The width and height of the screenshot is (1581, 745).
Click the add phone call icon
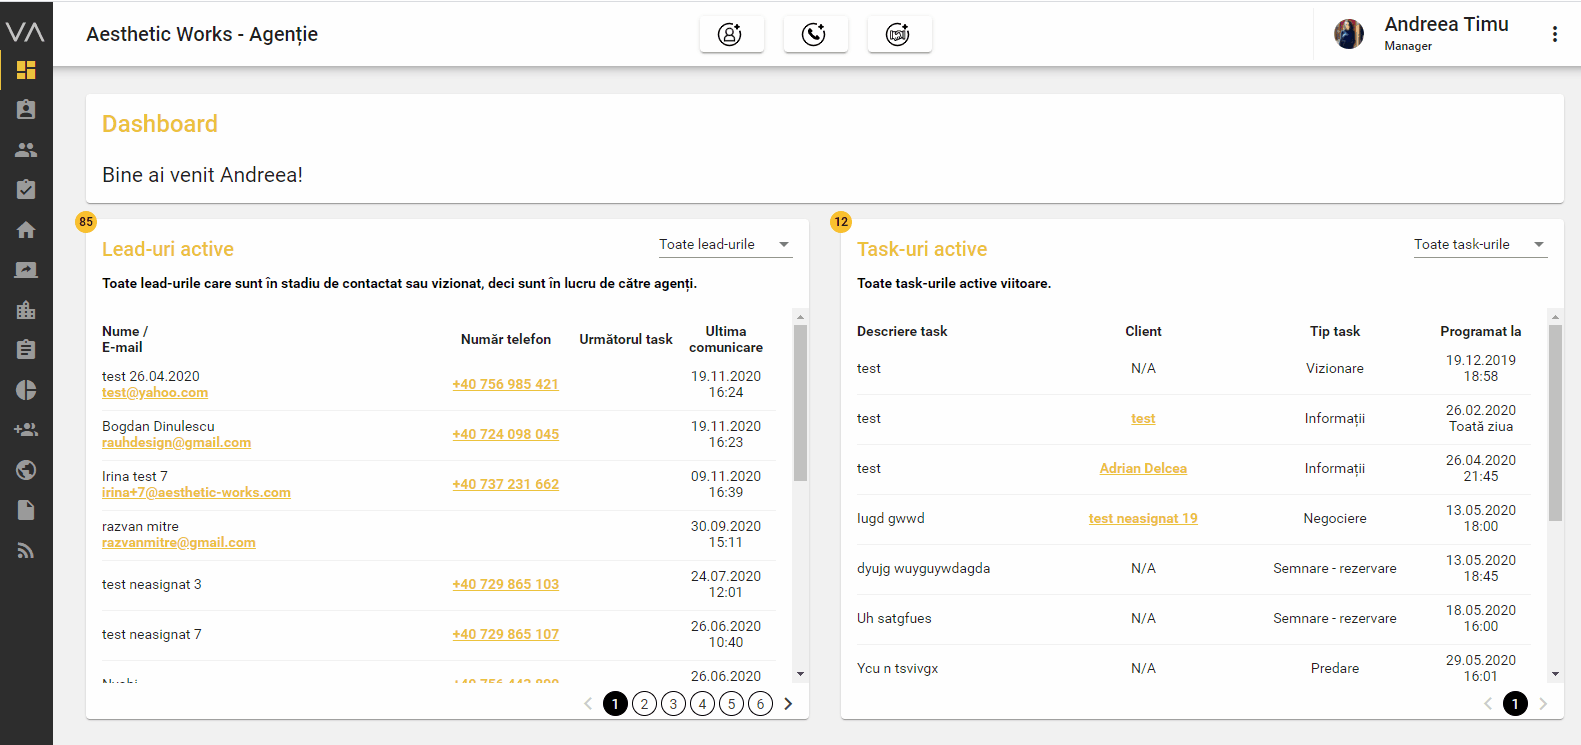click(x=815, y=35)
